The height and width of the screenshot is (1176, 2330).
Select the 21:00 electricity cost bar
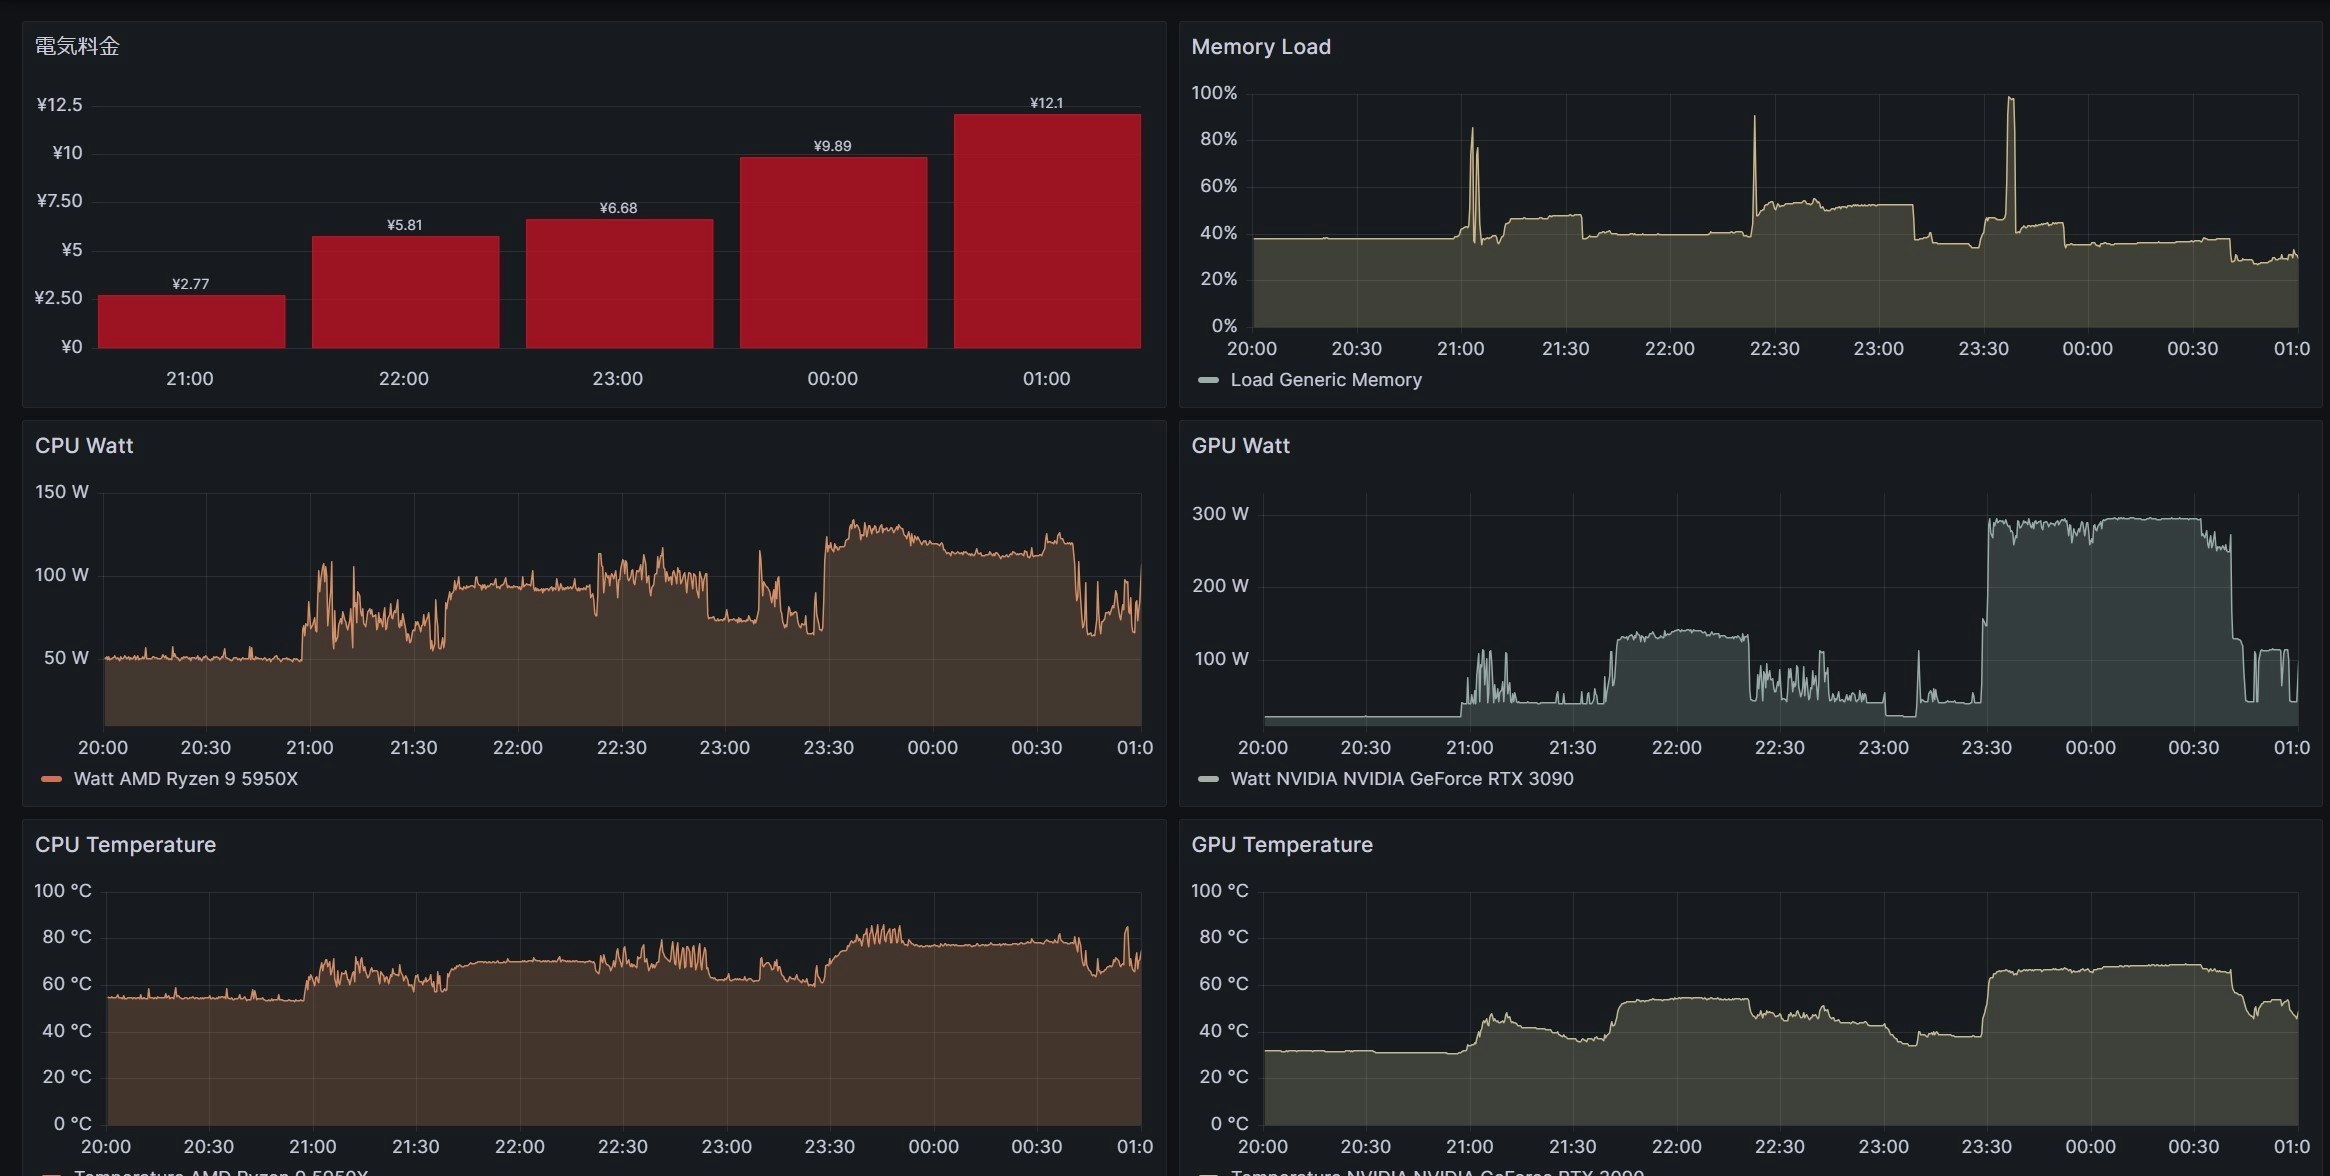click(191, 321)
